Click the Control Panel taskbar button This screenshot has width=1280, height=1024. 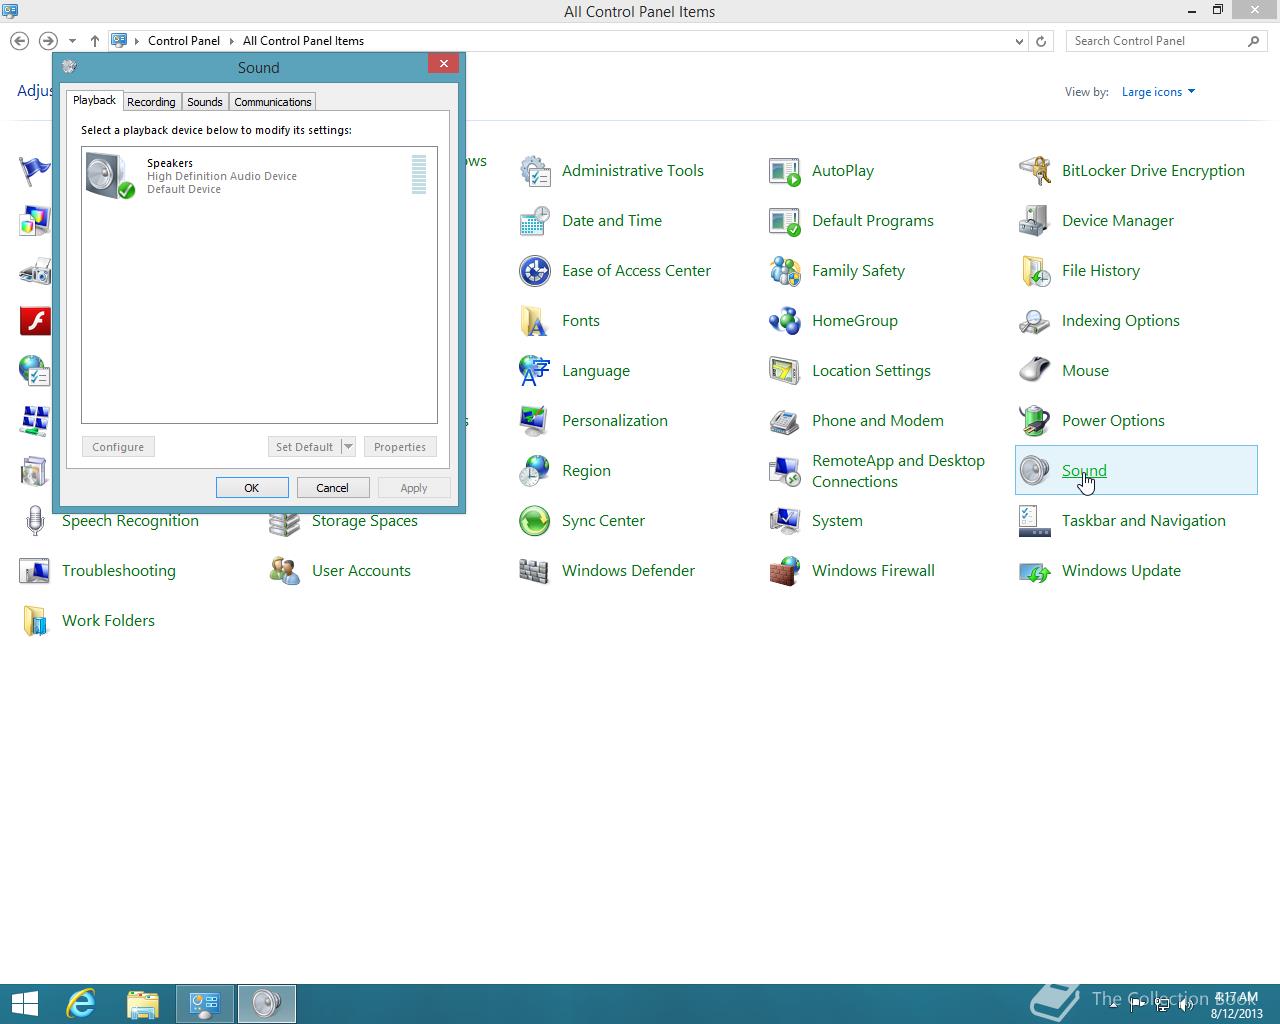pyautogui.click(x=205, y=1003)
